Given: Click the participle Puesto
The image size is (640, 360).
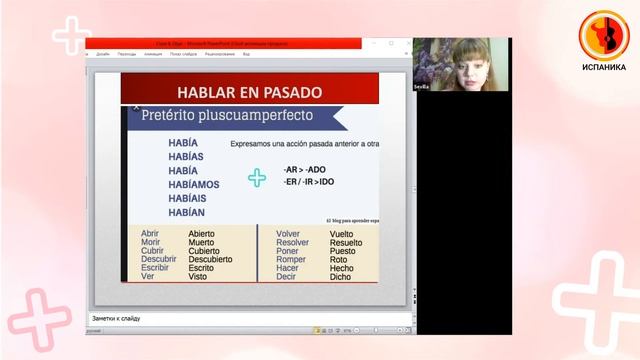Looking at the screenshot, I should [342, 251].
